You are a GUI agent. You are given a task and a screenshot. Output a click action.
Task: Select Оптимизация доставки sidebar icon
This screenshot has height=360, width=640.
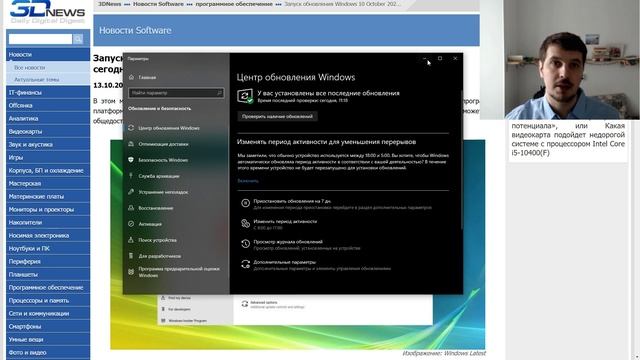pos(131,144)
